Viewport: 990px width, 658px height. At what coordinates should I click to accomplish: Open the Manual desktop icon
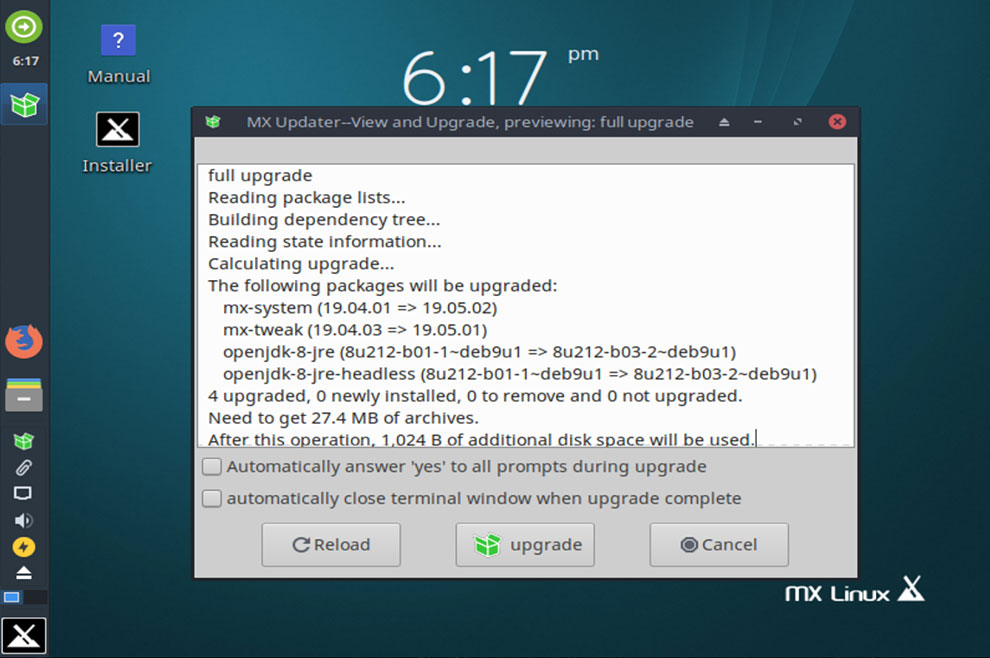click(119, 55)
